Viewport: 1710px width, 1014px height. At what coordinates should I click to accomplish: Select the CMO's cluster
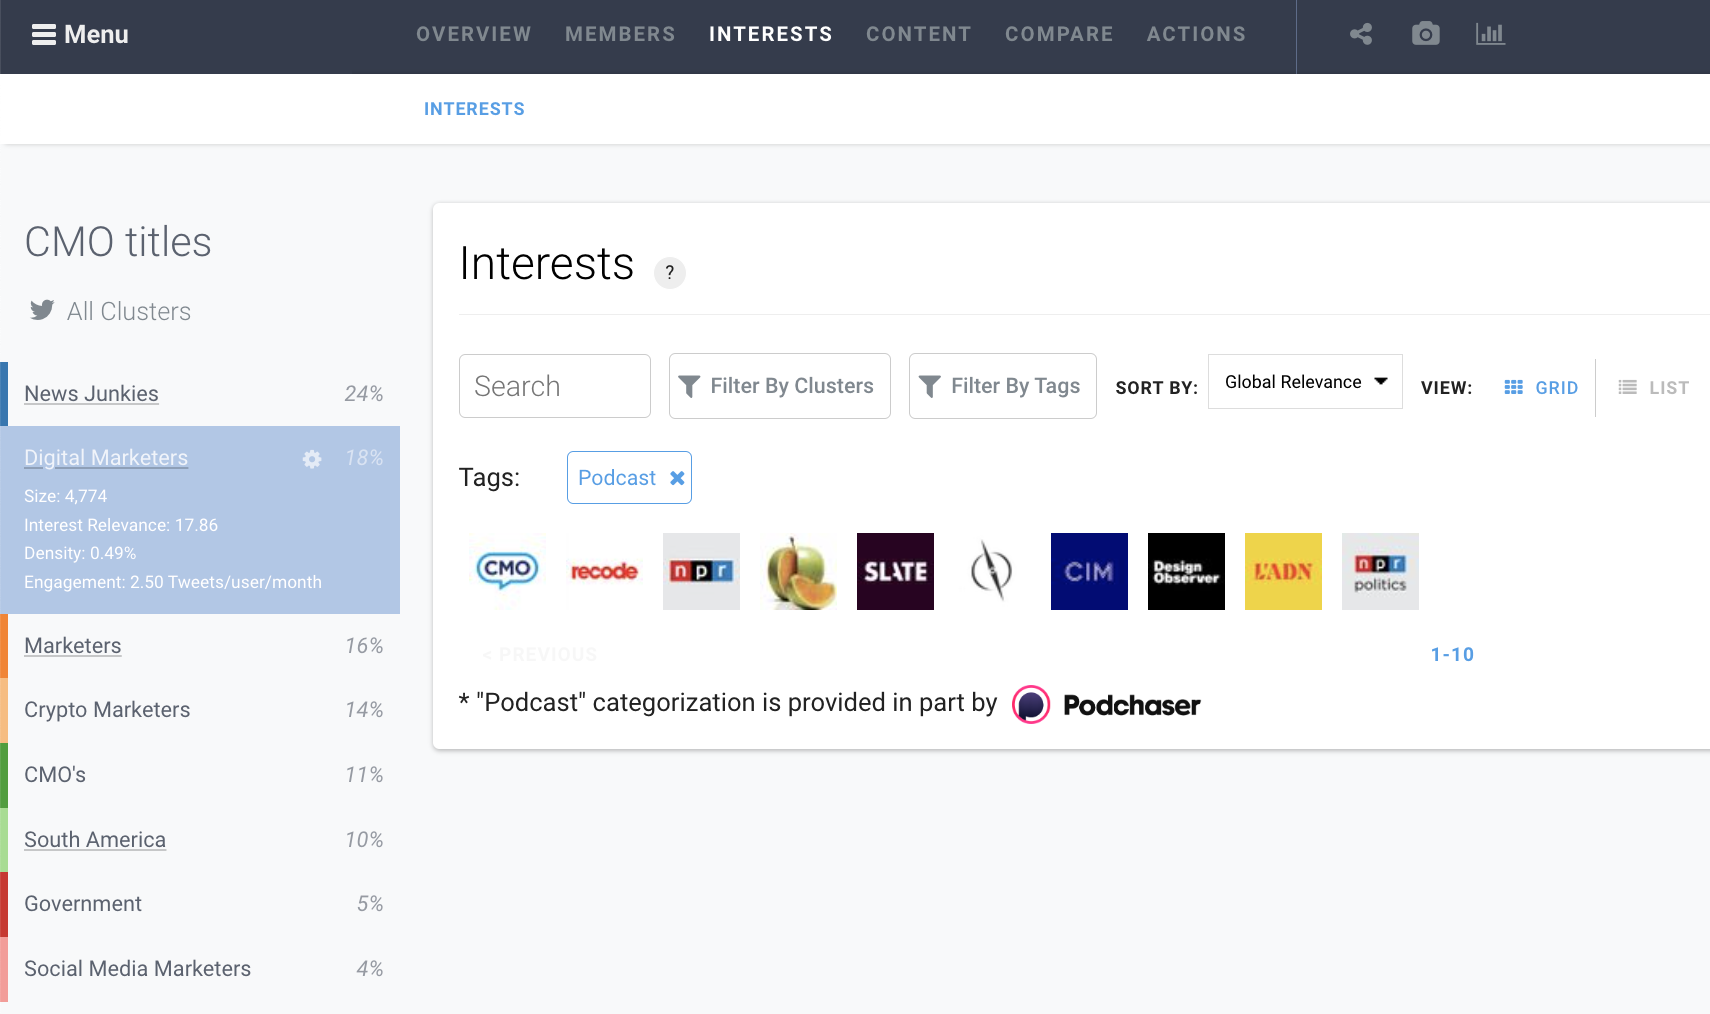[x=55, y=775]
